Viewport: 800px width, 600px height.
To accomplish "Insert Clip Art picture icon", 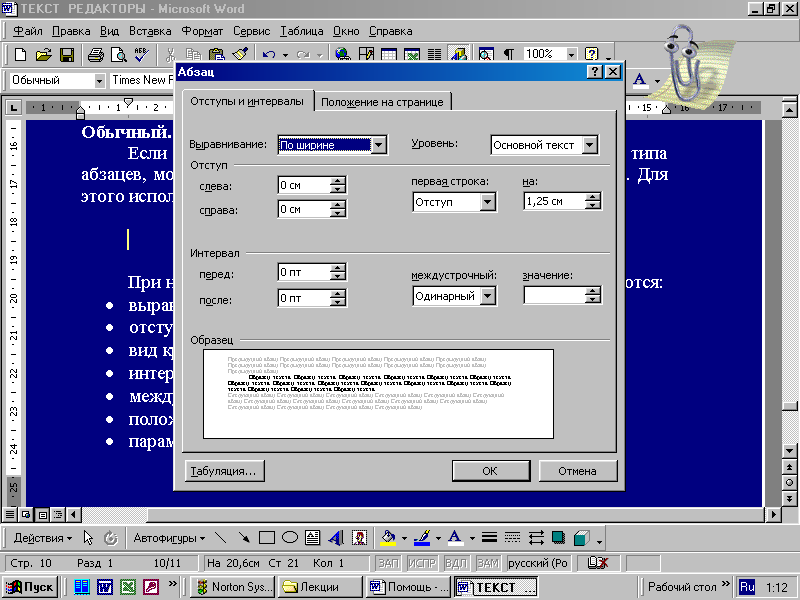I will [x=359, y=538].
